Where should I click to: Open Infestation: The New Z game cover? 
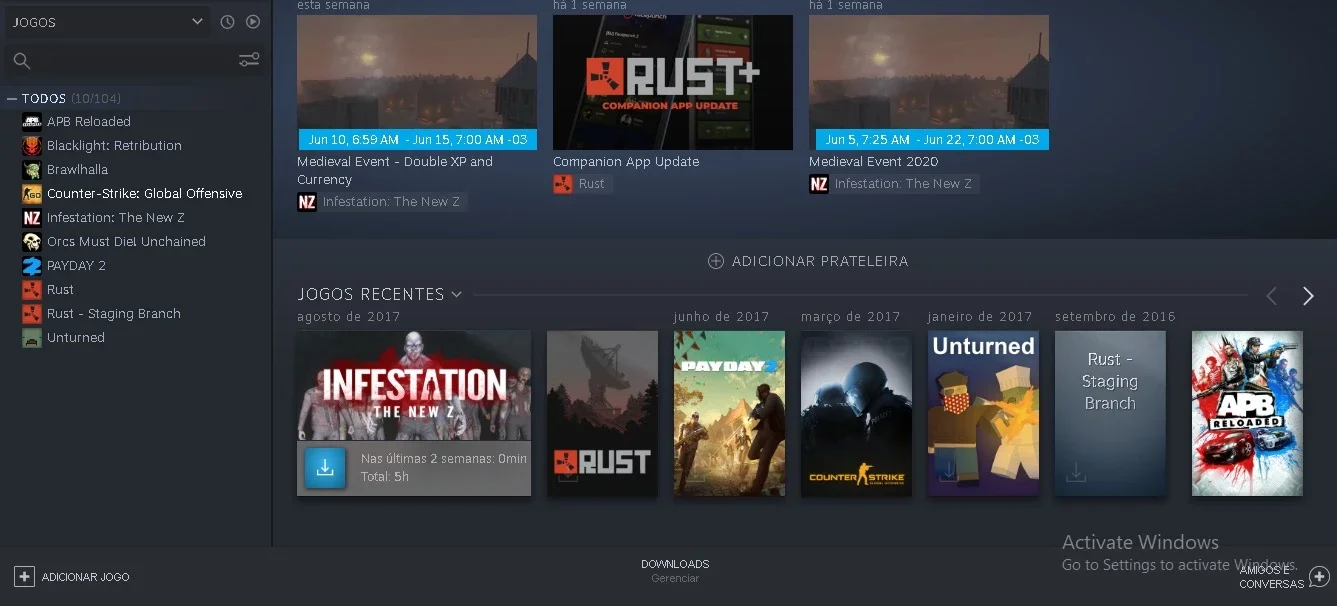[414, 385]
